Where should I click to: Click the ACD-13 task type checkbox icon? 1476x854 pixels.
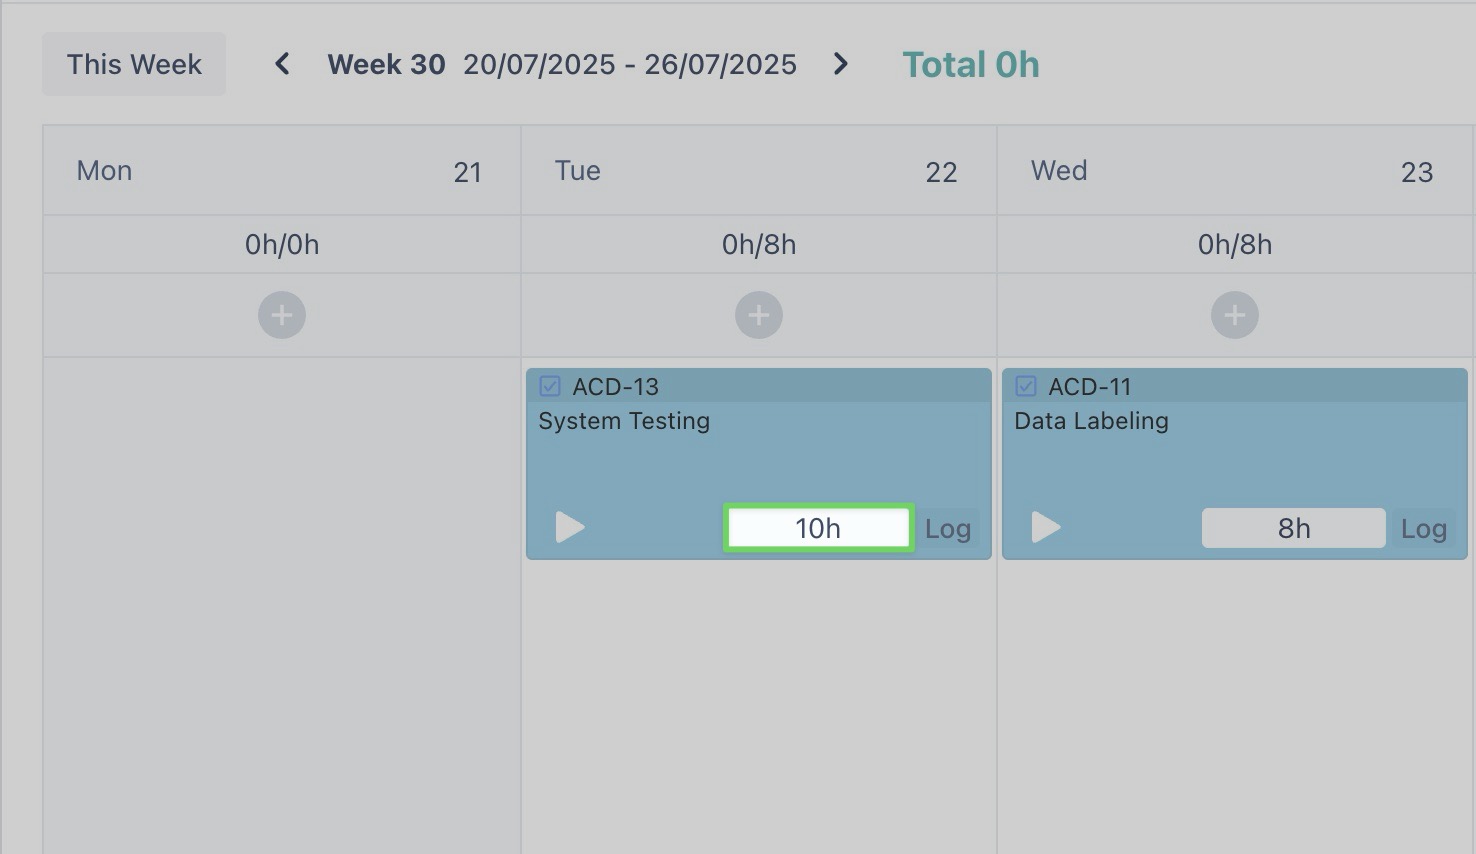click(x=550, y=386)
